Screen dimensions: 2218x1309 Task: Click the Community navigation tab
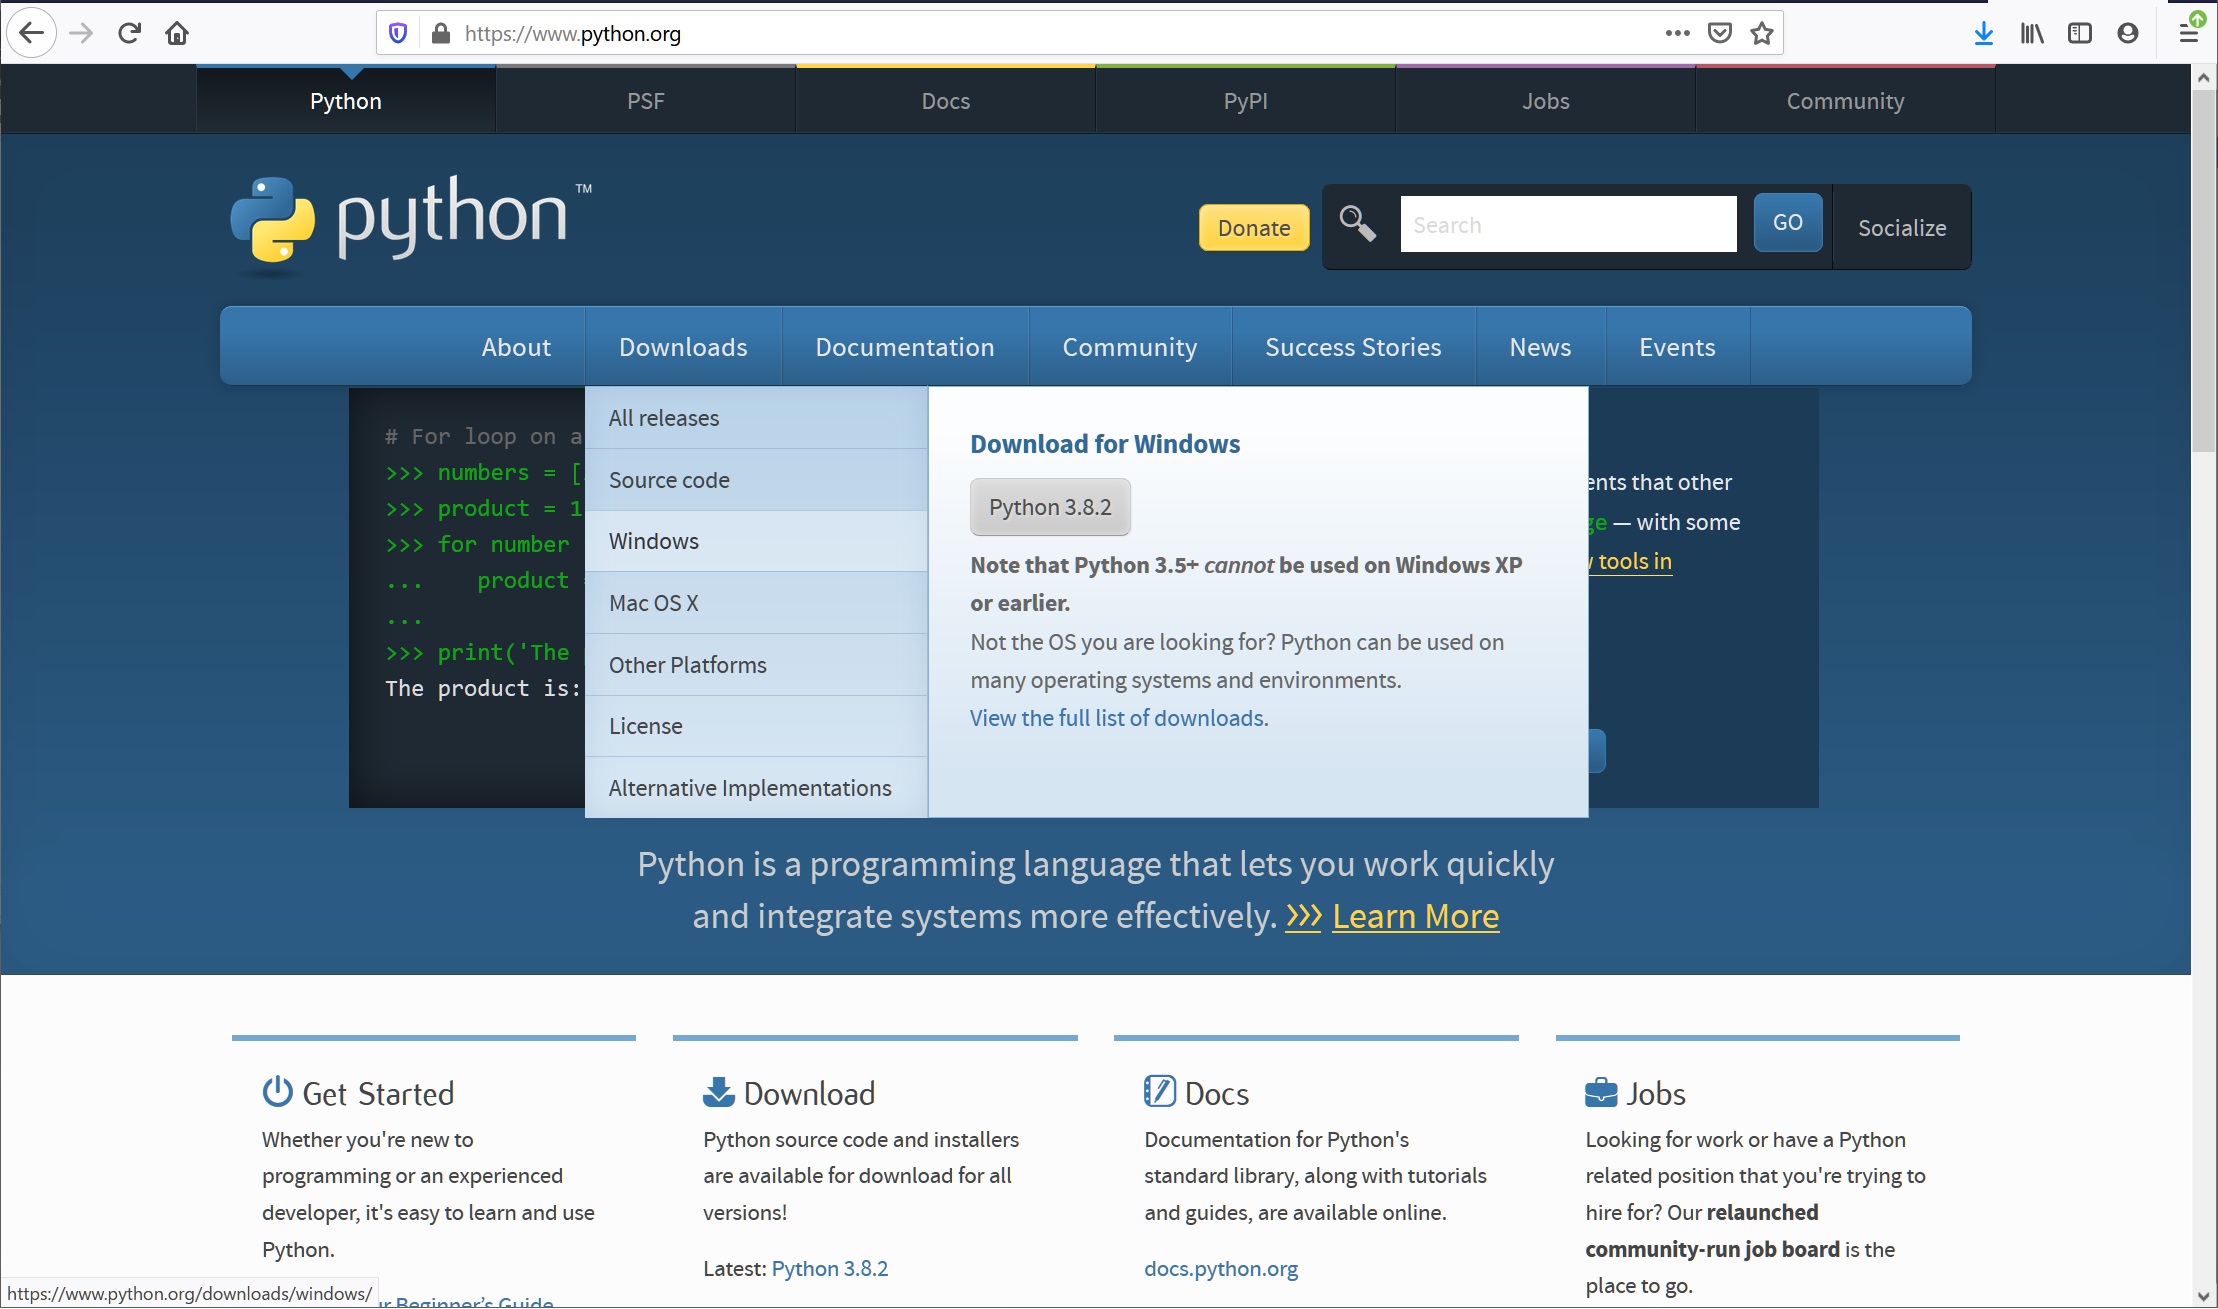[1129, 346]
